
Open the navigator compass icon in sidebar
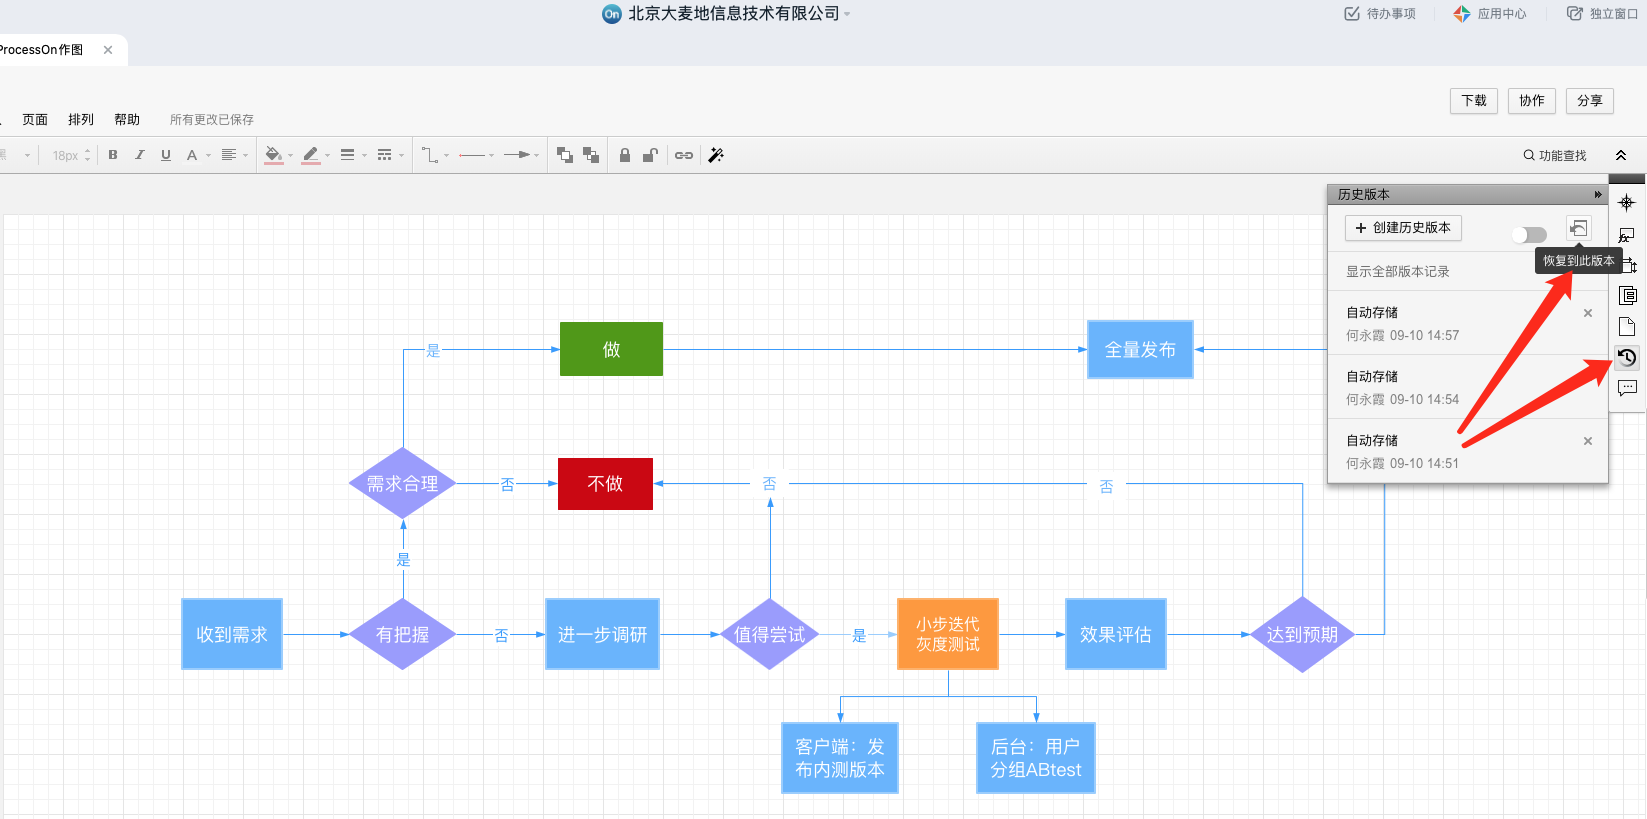(x=1627, y=203)
